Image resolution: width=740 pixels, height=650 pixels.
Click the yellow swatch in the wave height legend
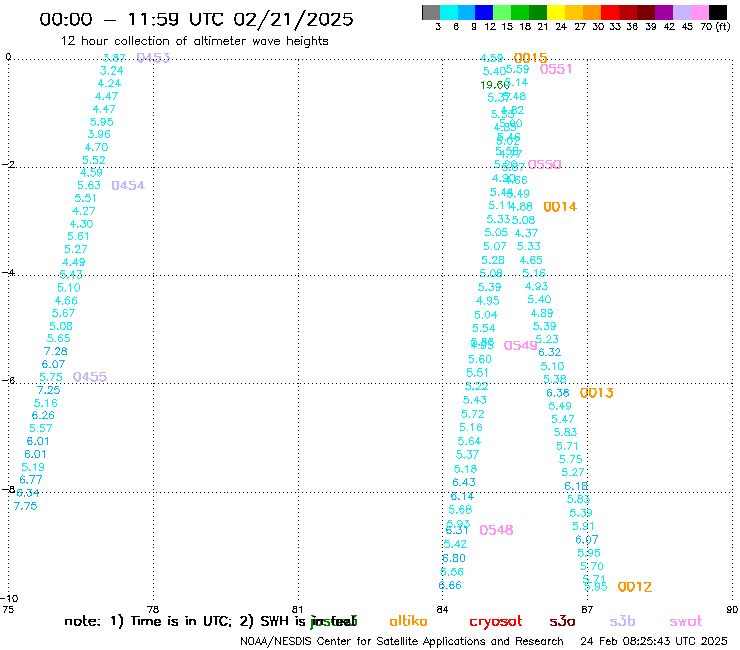556,12
